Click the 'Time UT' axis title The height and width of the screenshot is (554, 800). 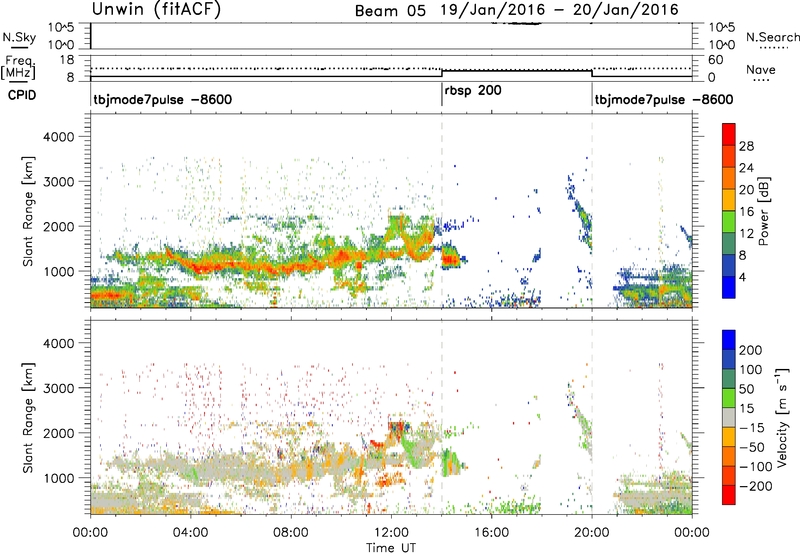[x=391, y=548]
